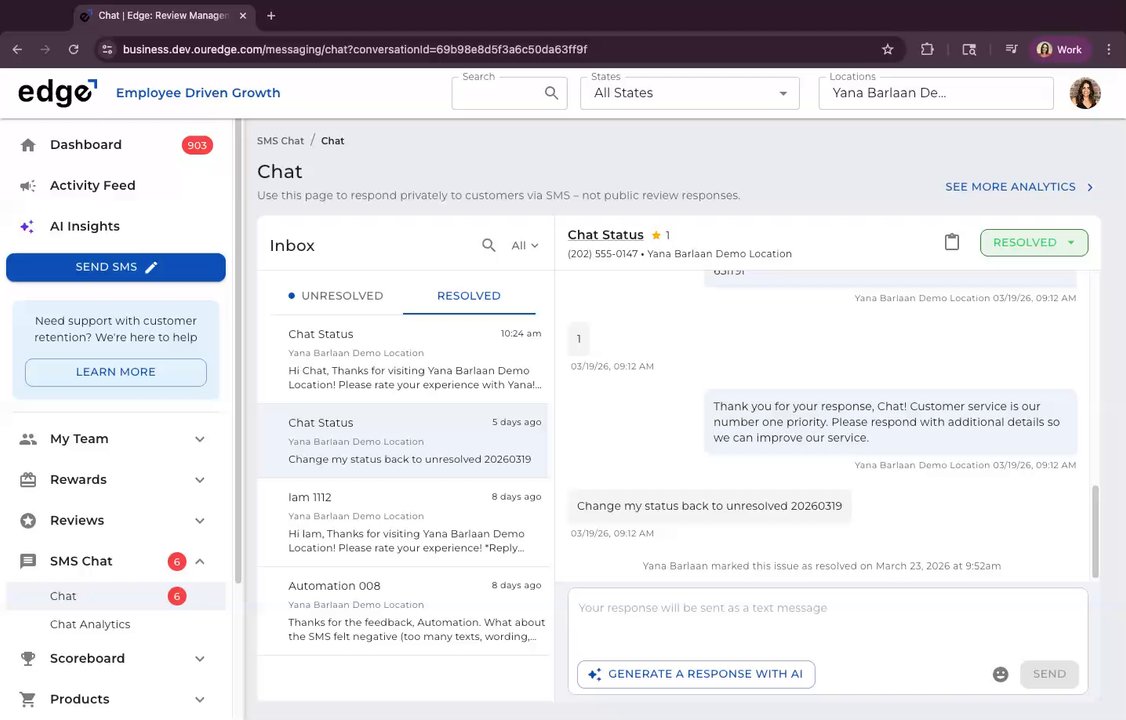Viewport: 1126px width, 720px height.
Task: Expand the My Team section
Action: (x=199, y=439)
